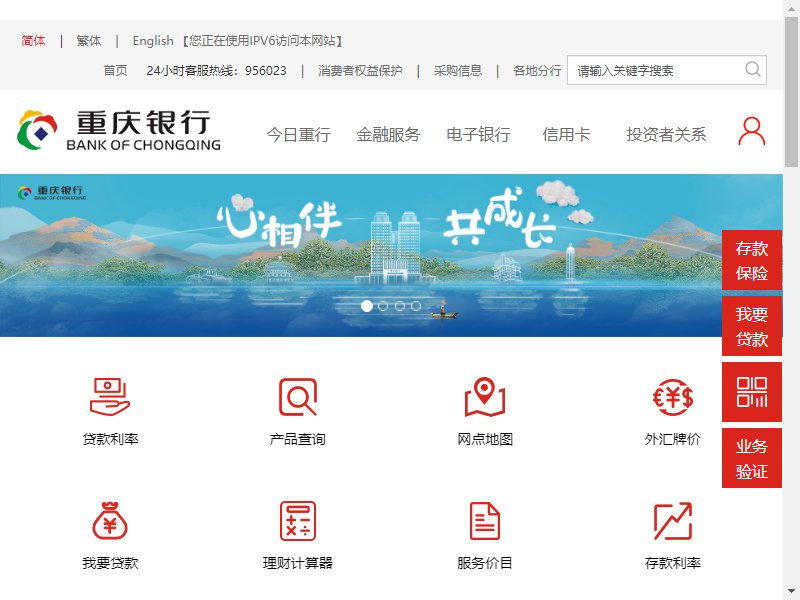The height and width of the screenshot is (600, 800).
Task: Click the Bank of Chongqing logo
Action: point(118,130)
